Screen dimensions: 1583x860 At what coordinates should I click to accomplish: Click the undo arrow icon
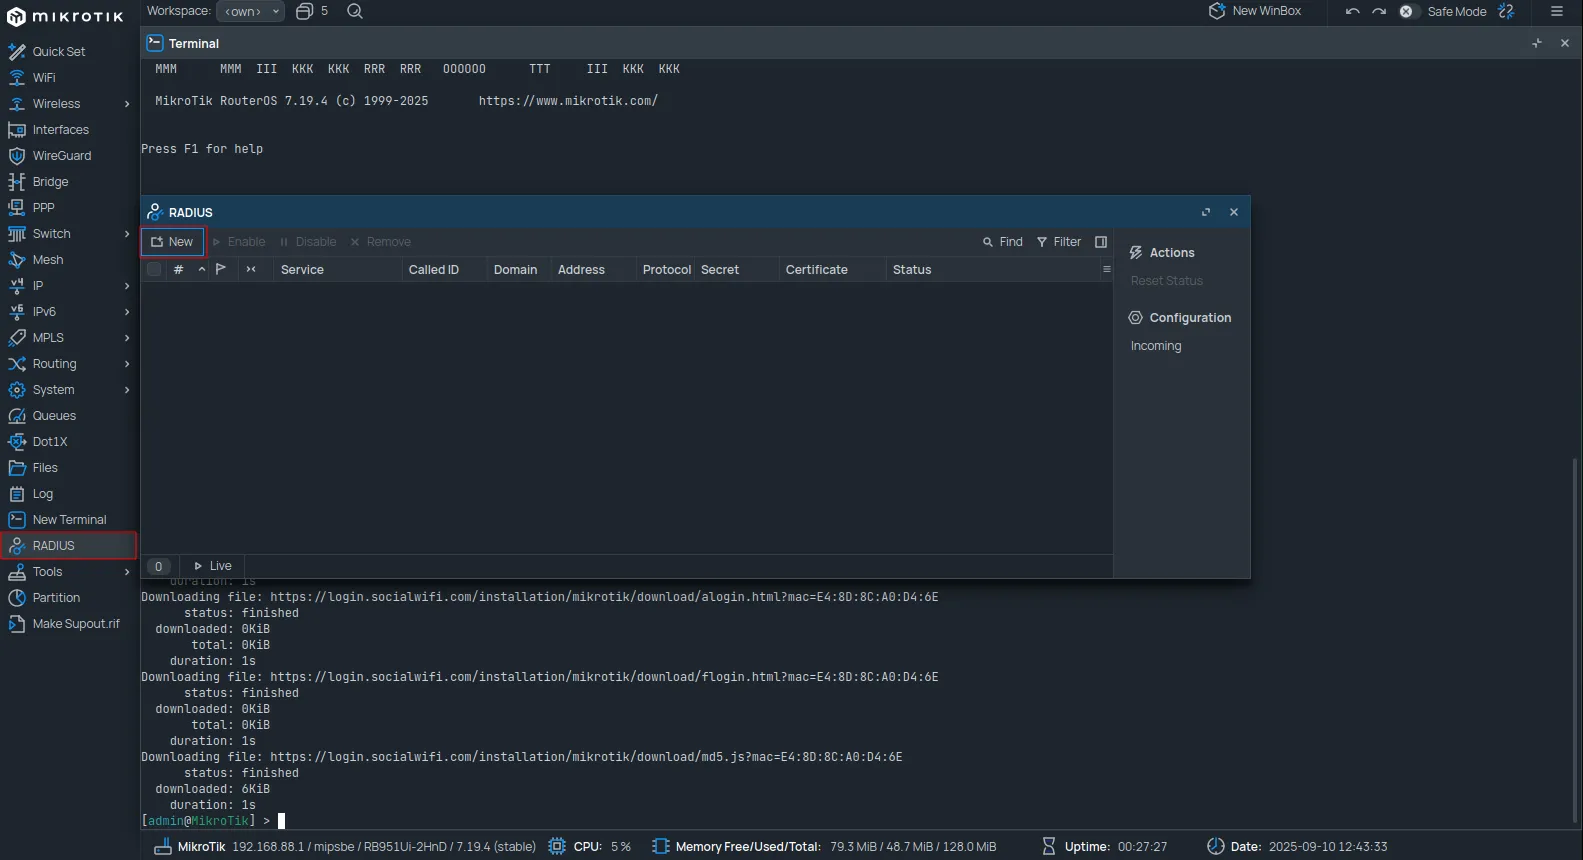1352,12
